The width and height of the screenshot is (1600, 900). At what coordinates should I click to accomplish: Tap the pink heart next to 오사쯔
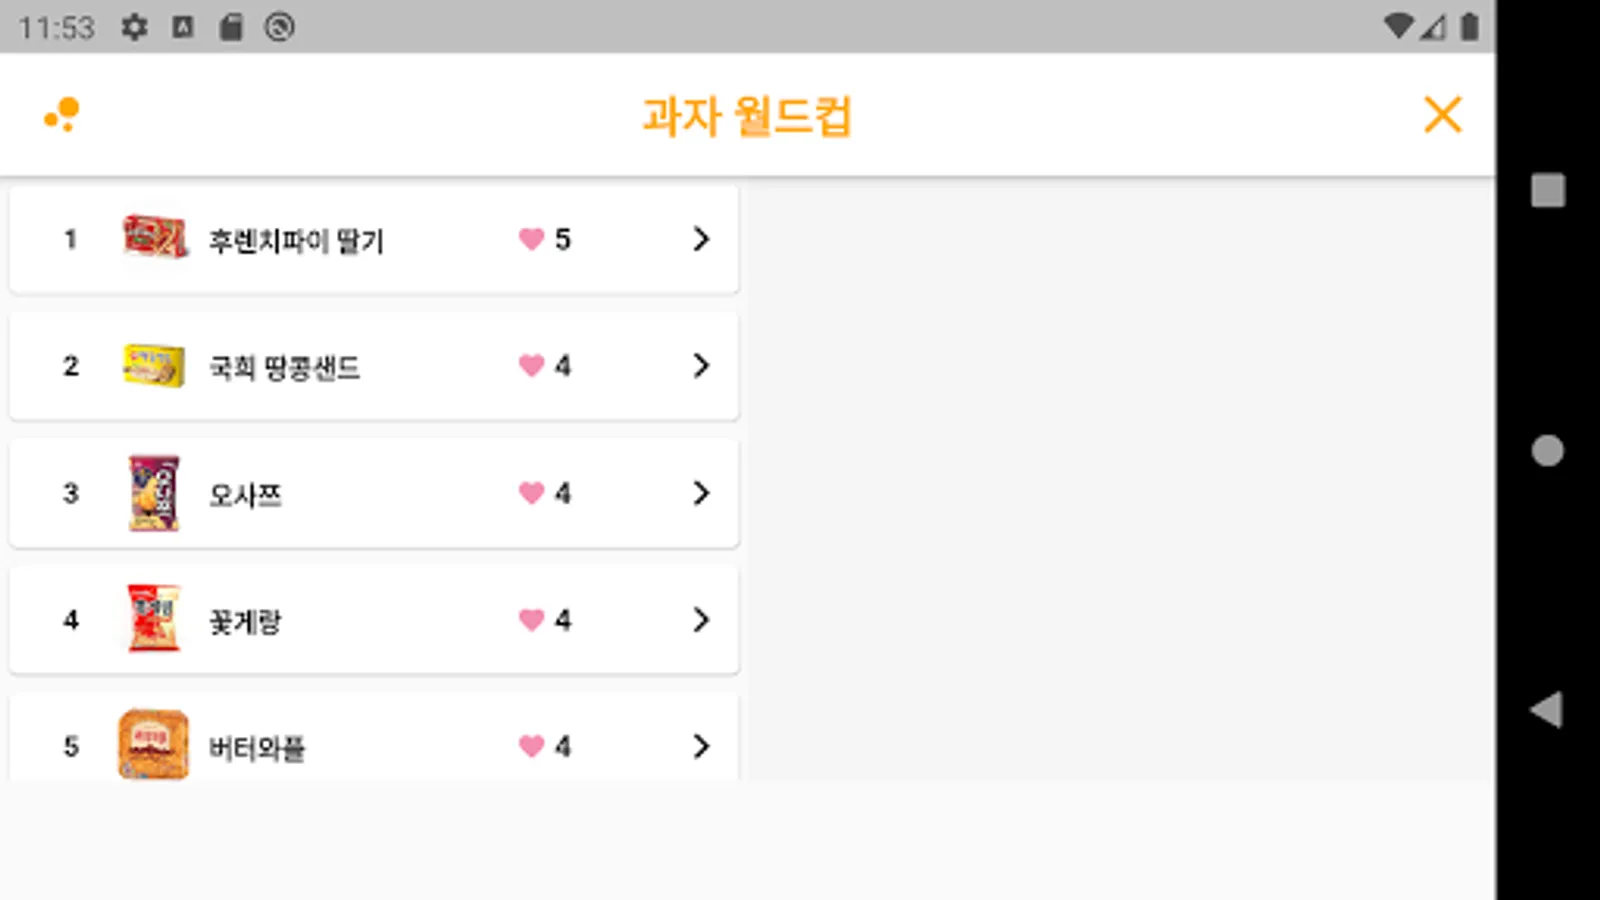tap(531, 493)
